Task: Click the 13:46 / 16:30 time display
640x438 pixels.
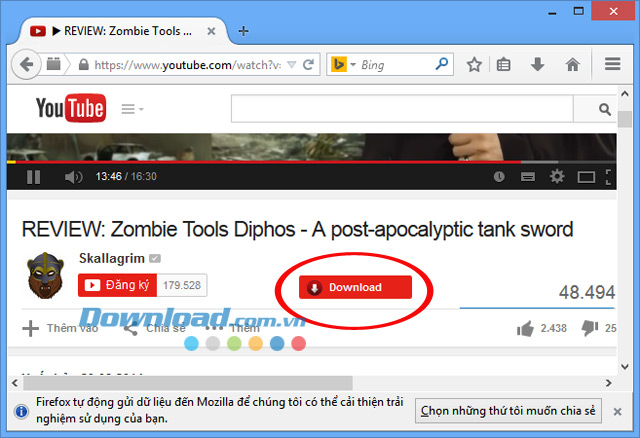Action: 126,176
